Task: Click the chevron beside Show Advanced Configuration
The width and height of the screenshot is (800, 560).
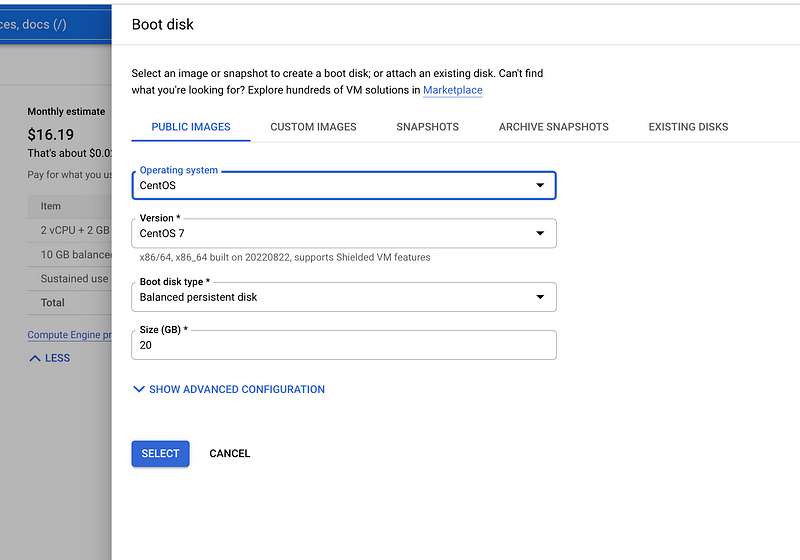Action: 139,390
